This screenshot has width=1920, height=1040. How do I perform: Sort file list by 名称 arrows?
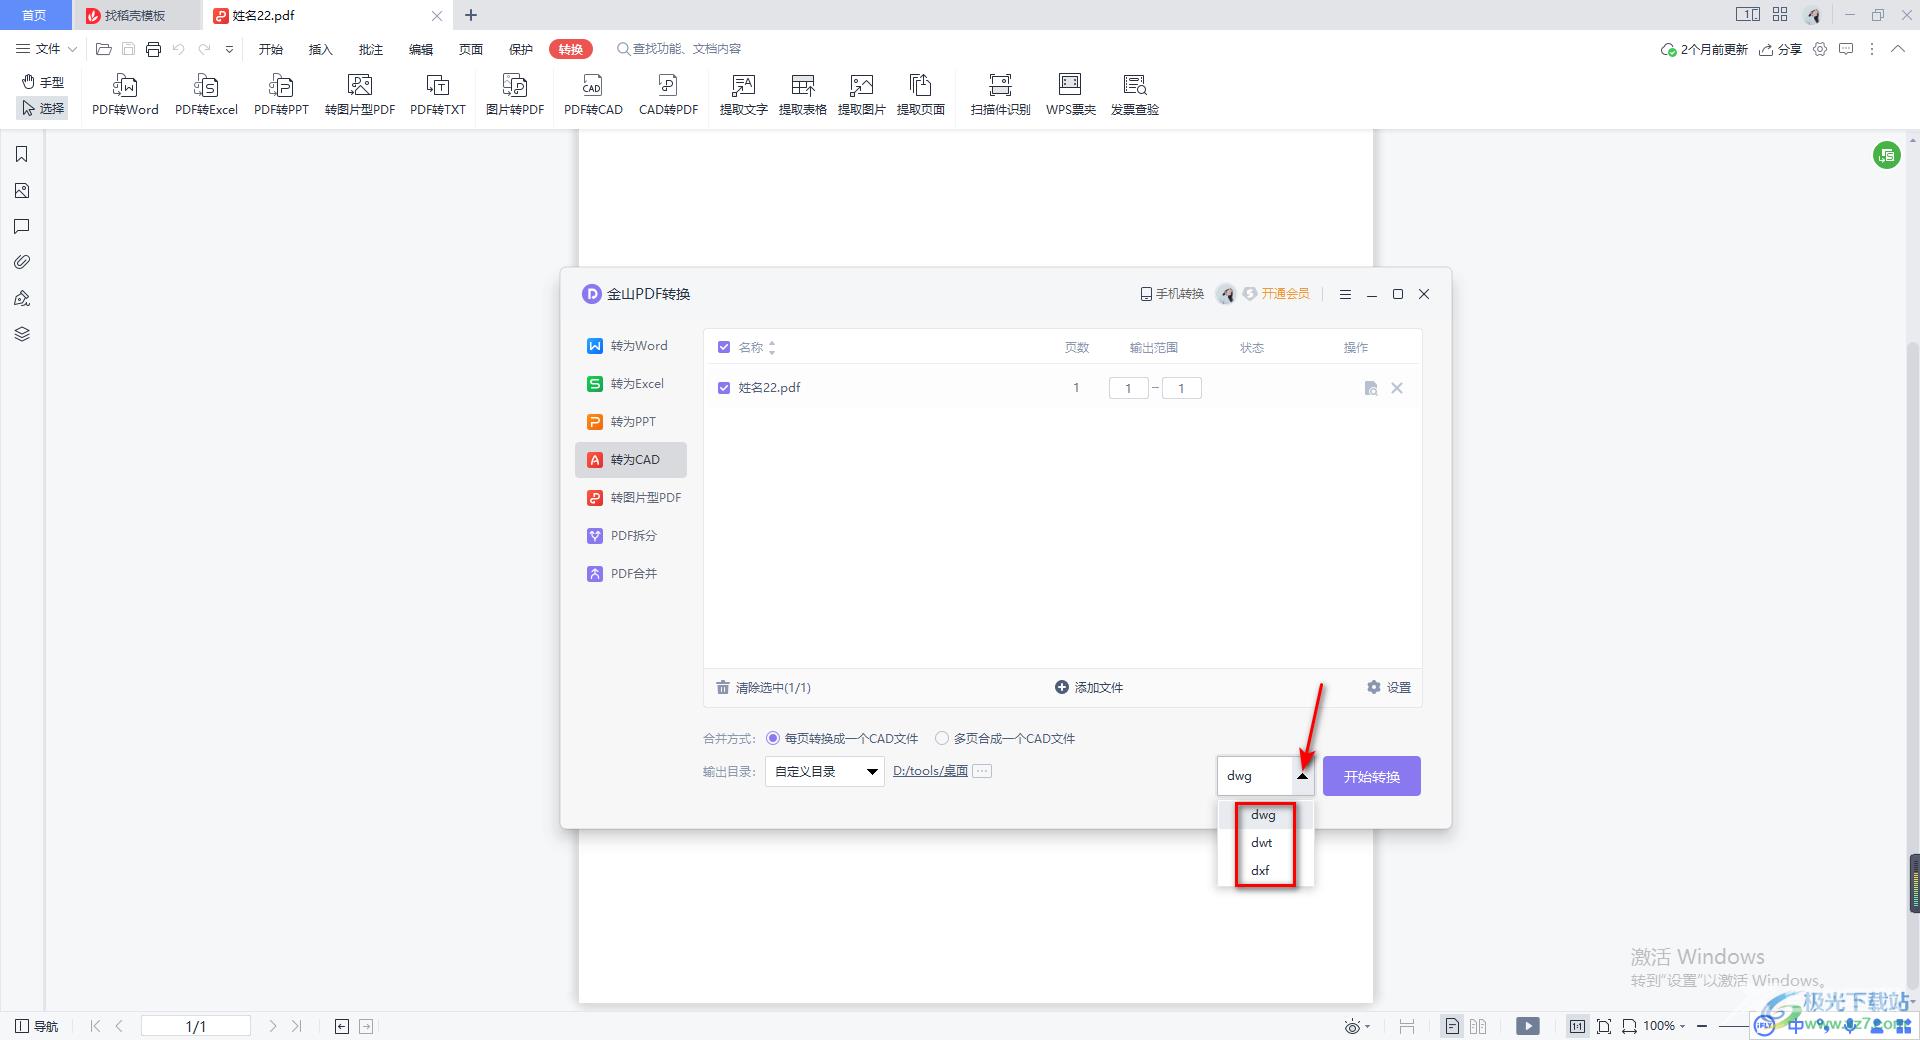(772, 347)
